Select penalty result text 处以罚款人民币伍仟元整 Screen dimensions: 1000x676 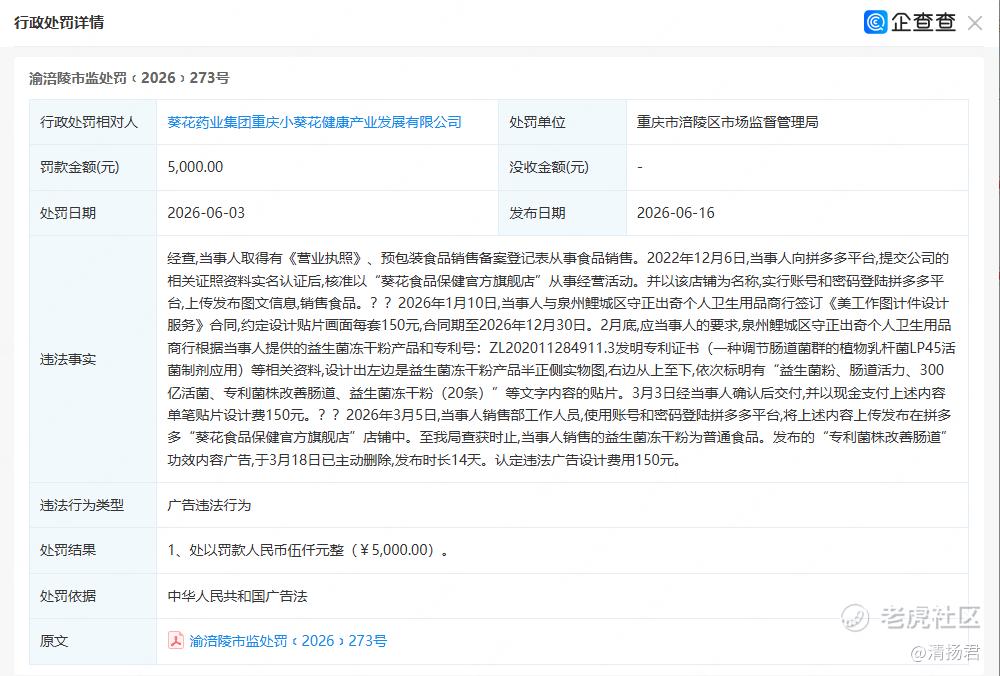[x=267, y=550]
